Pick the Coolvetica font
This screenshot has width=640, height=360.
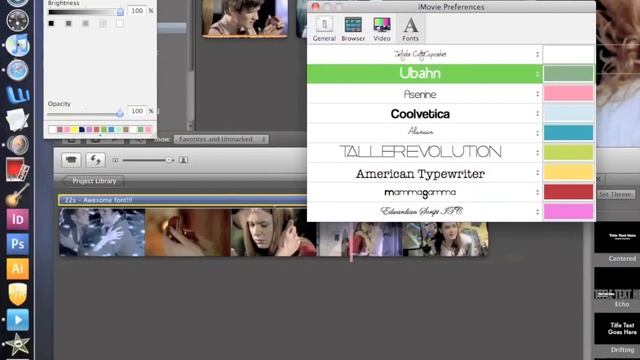pyautogui.click(x=424, y=113)
